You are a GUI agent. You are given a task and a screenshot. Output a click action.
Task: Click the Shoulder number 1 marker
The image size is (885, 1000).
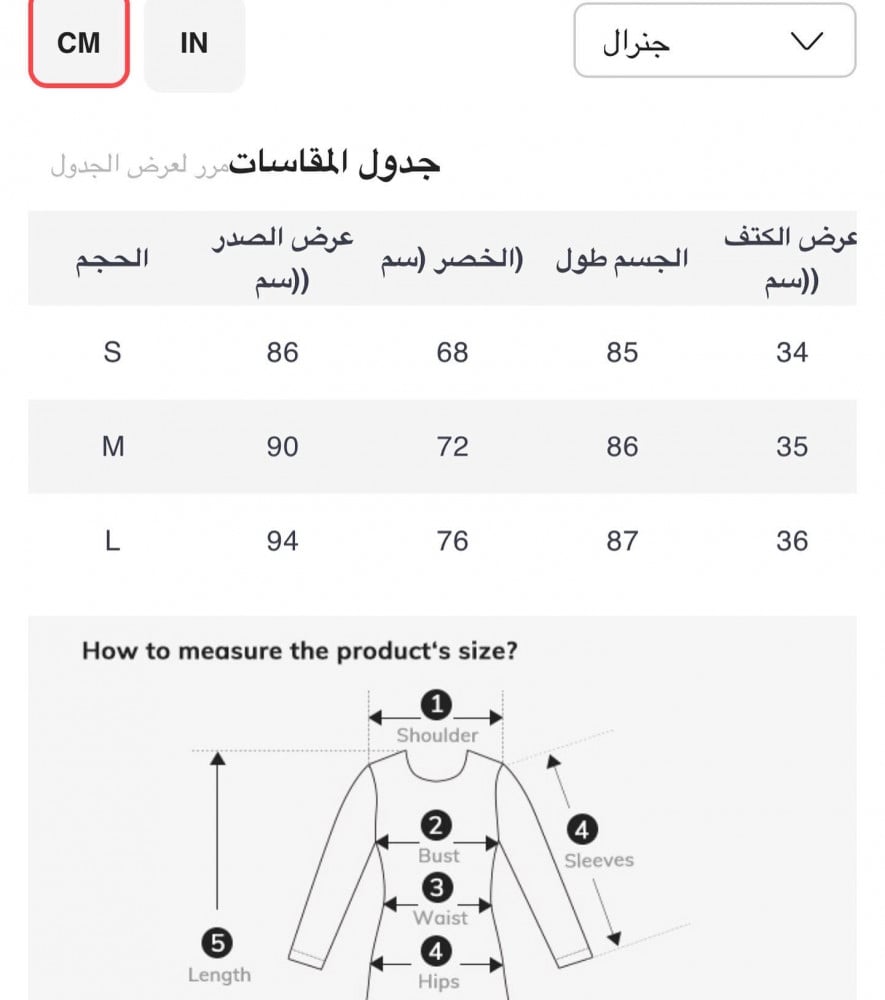437,705
